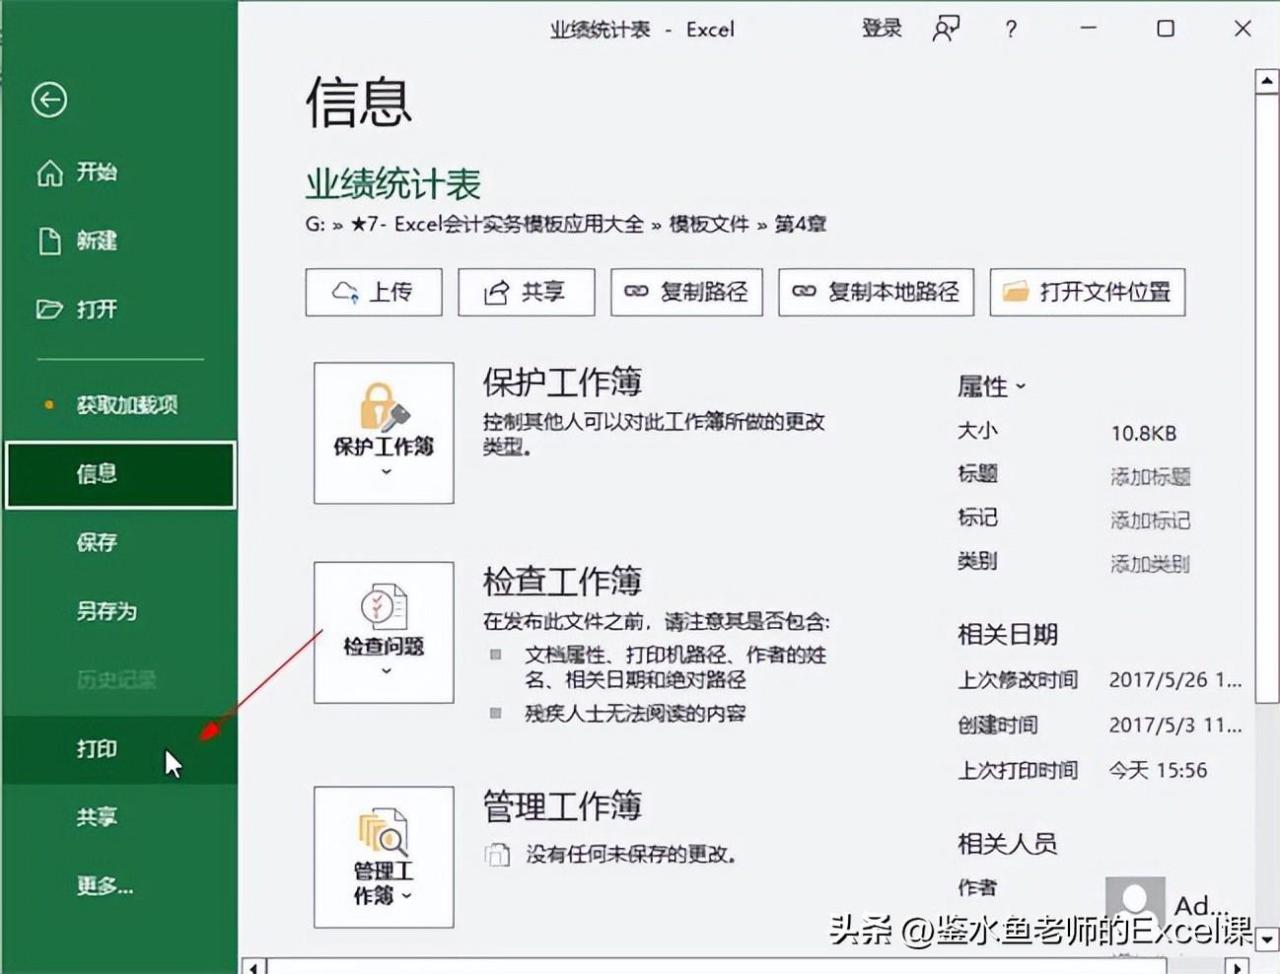Expand the 属性 dropdown
The width and height of the screenshot is (1280, 974).
992,386
